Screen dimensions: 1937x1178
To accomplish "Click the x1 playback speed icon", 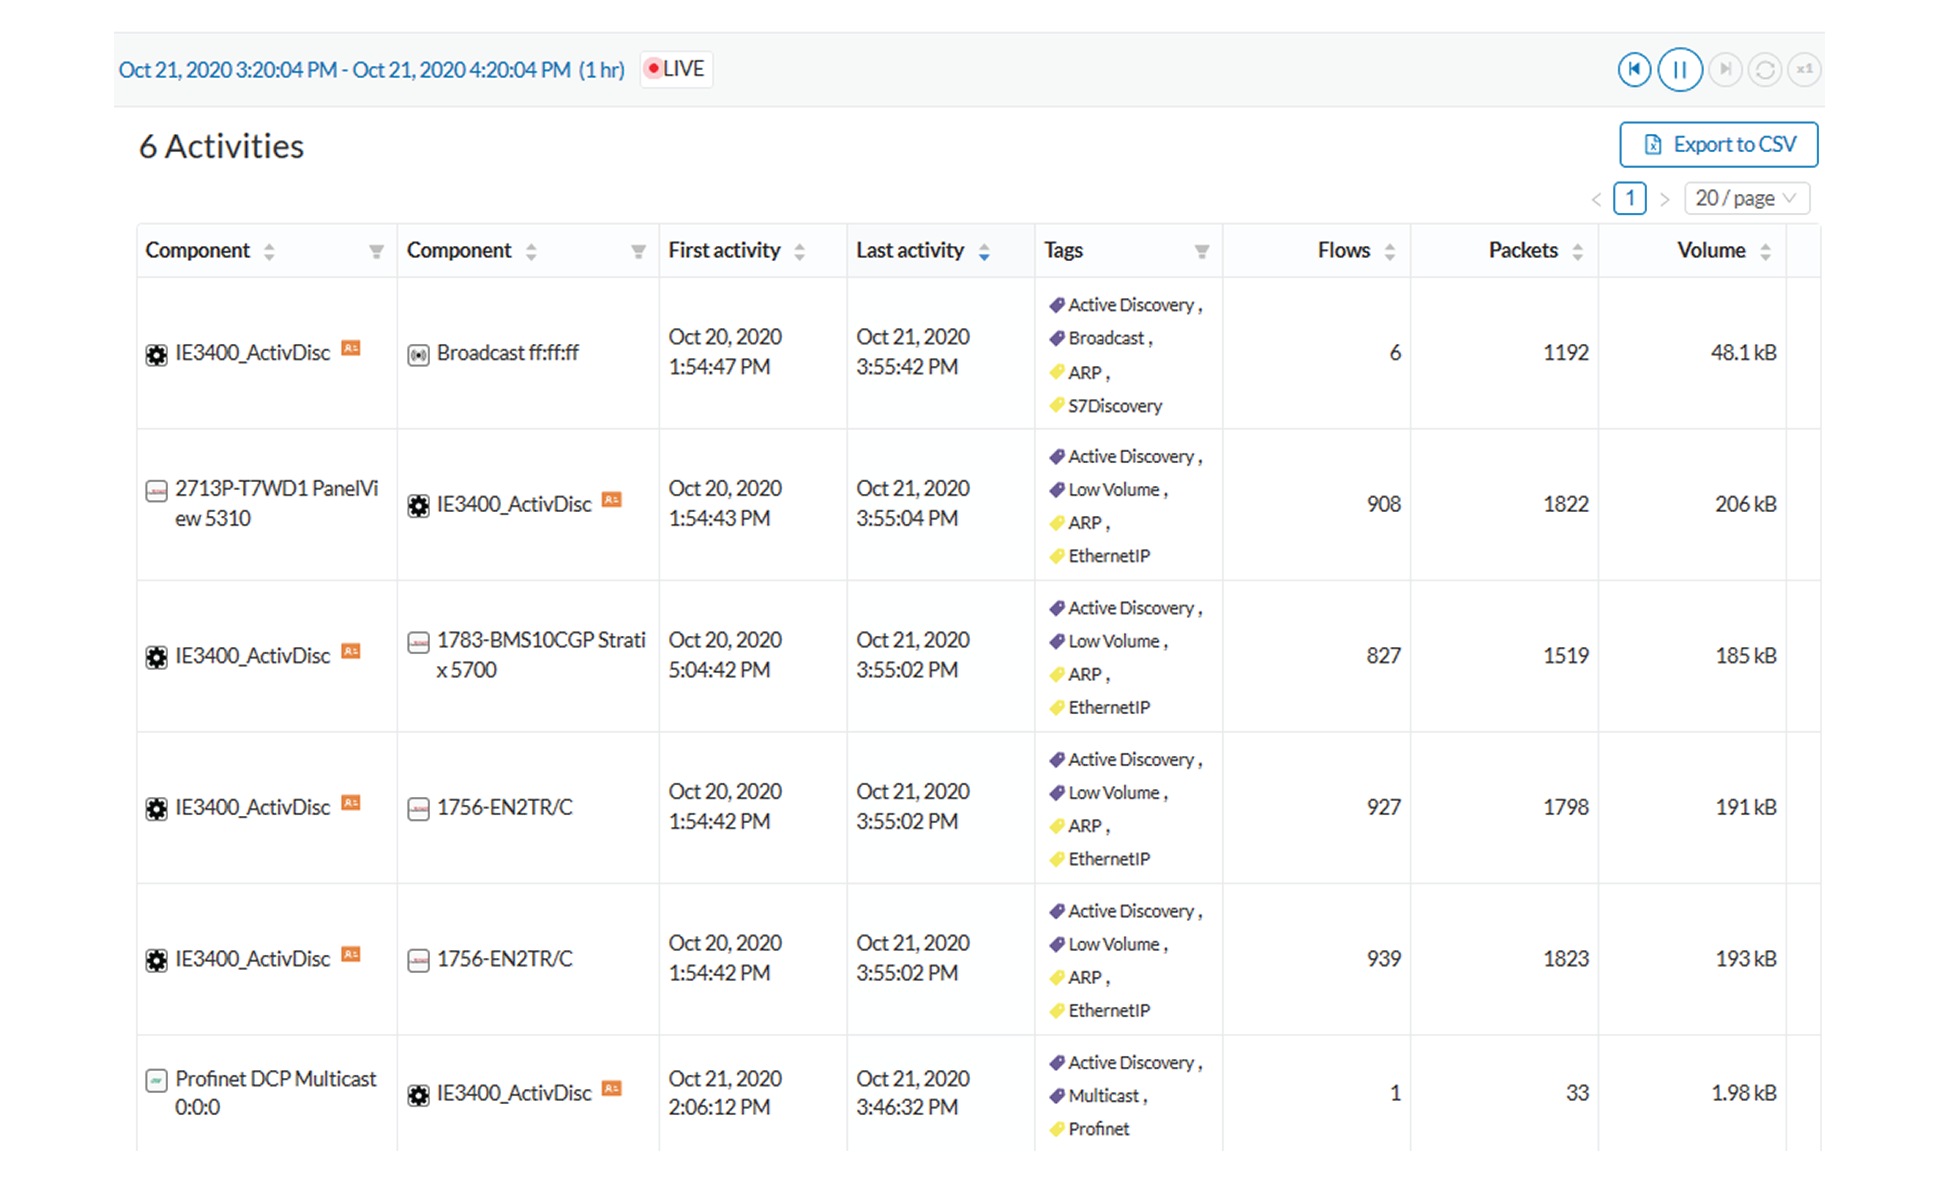I will [1804, 70].
